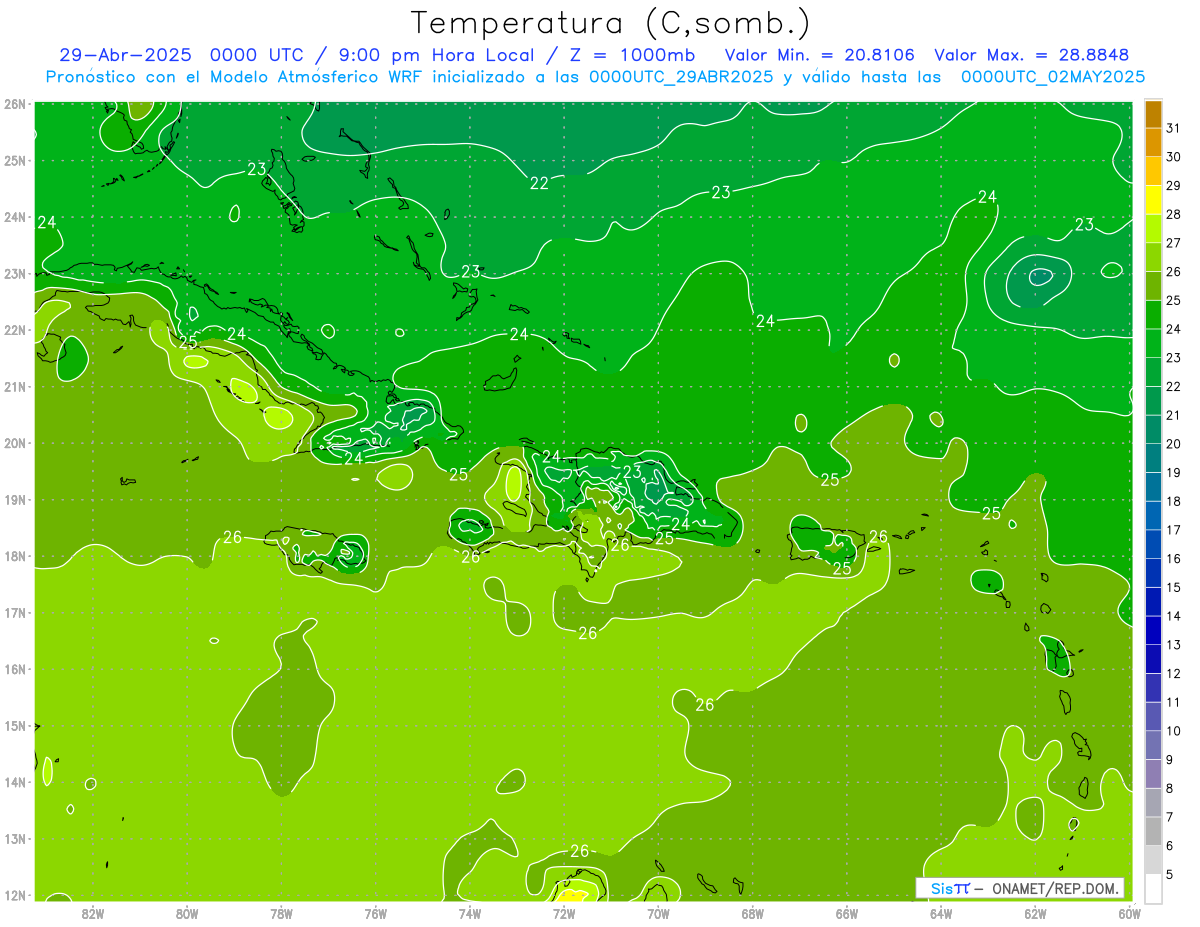Click the 18N latitude axis label
1200x927 pixels.
click(x=15, y=556)
